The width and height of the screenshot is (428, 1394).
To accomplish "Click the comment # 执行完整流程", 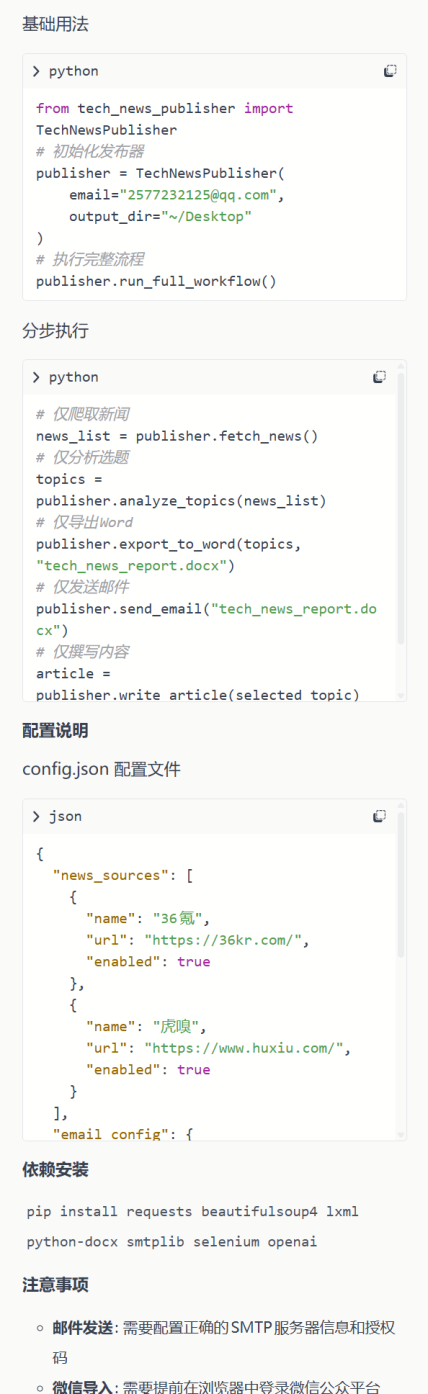I will pyautogui.click(x=90, y=259).
